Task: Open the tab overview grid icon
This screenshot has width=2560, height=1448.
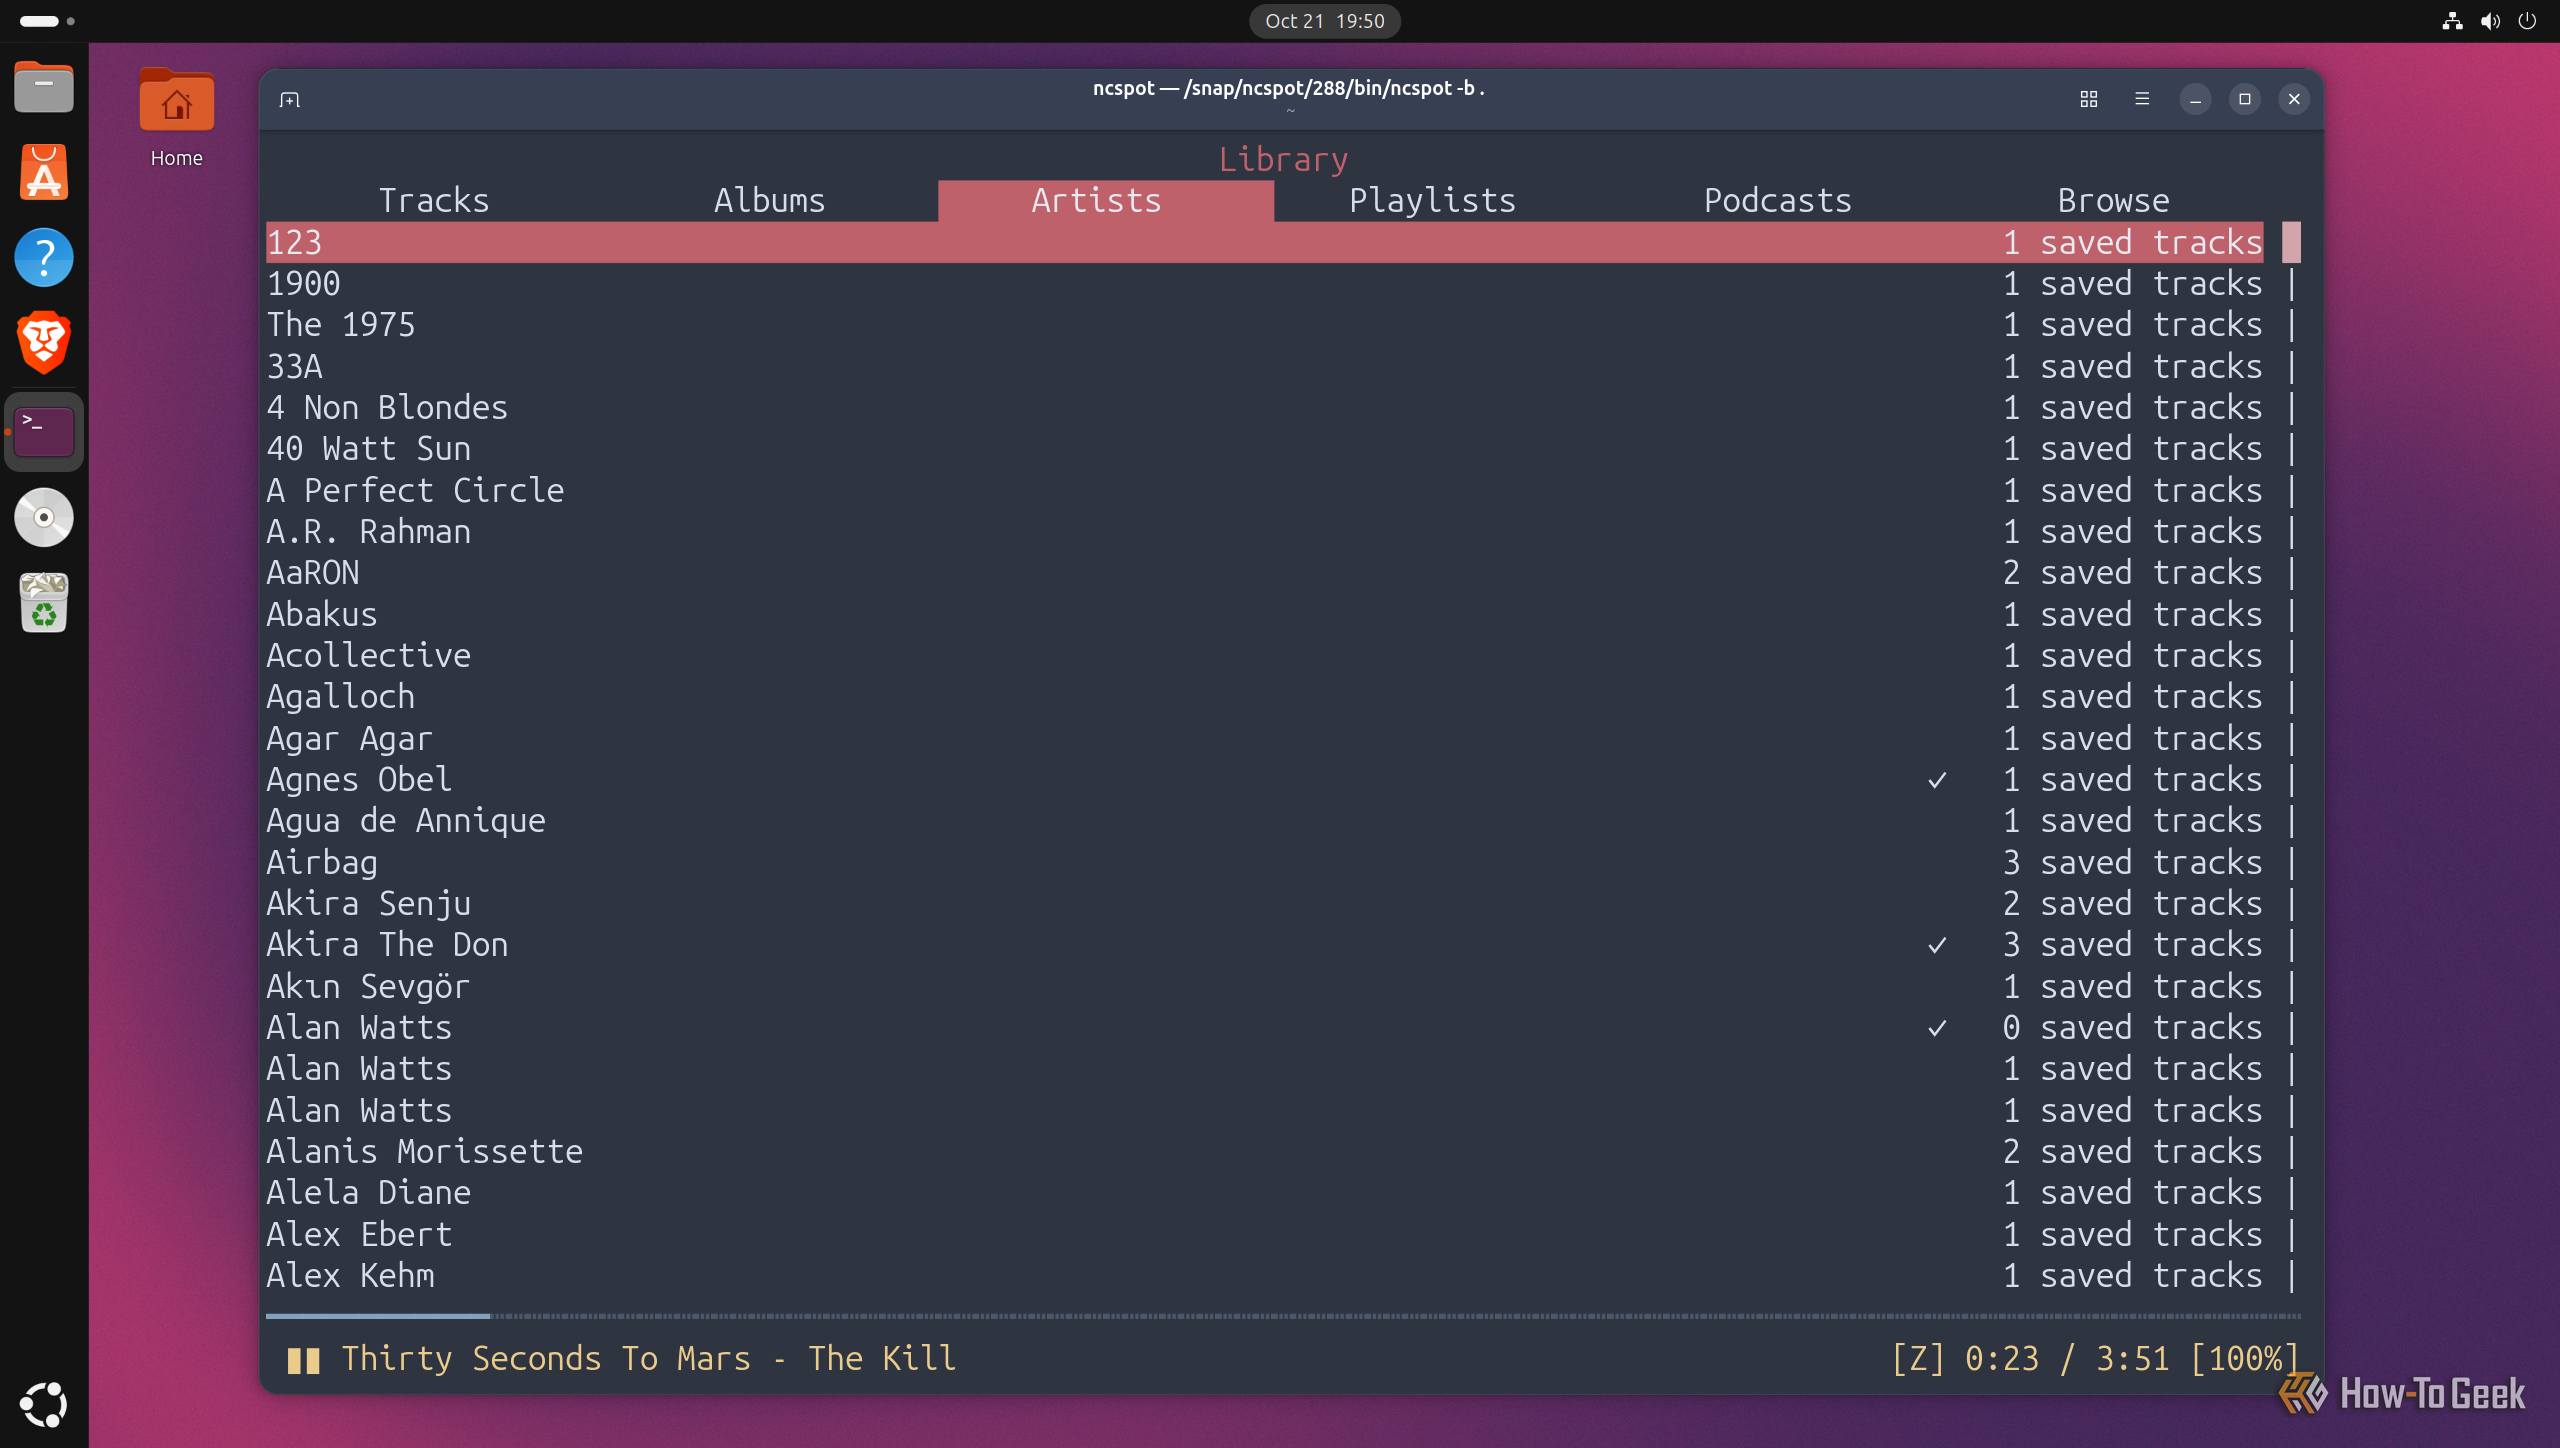Action: coord(2088,99)
